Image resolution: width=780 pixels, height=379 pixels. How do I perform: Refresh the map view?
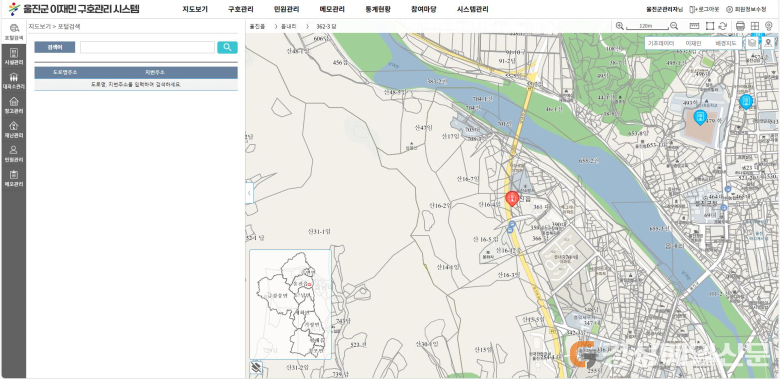point(723,26)
